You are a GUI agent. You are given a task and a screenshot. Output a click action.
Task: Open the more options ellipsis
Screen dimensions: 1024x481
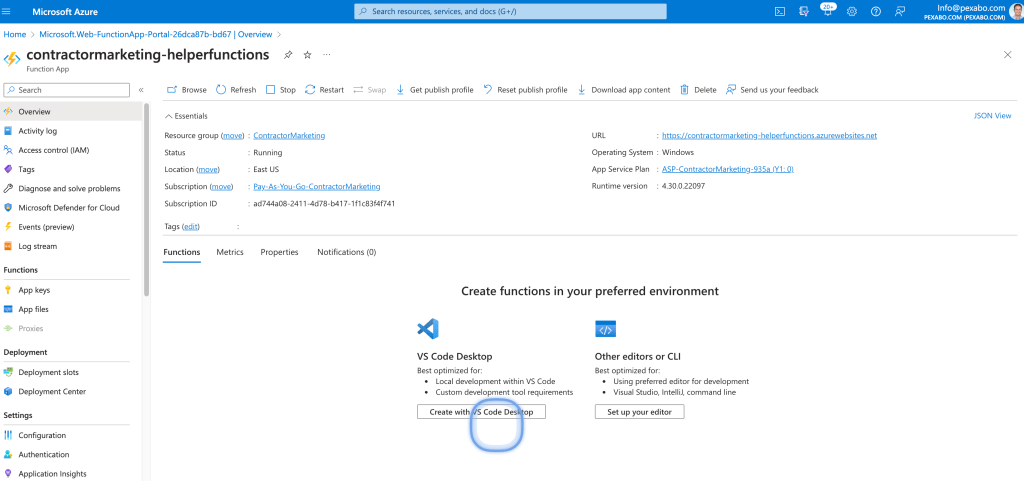click(327, 55)
